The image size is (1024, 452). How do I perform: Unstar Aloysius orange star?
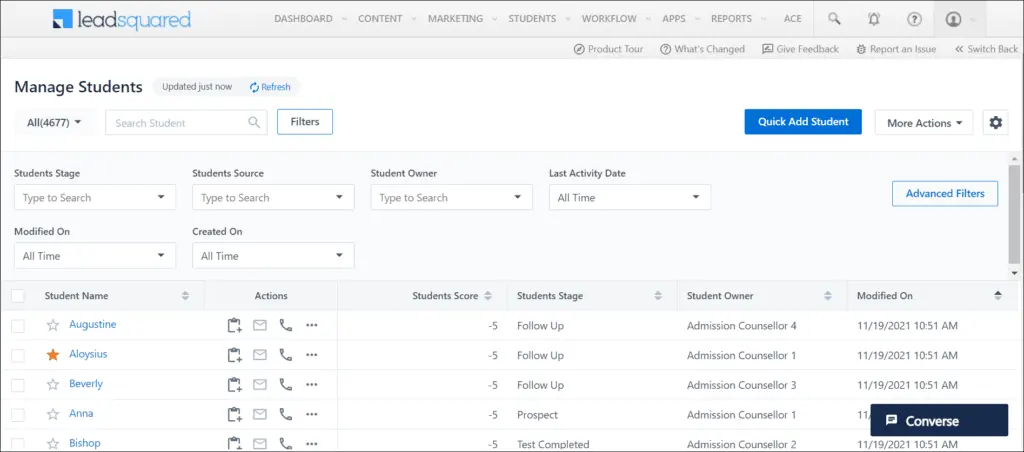53,355
